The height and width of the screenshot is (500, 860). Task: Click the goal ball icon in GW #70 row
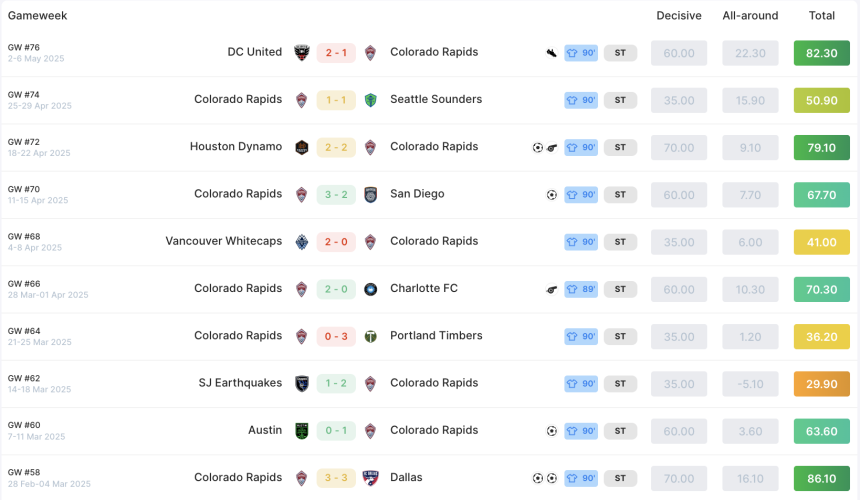(x=552, y=195)
